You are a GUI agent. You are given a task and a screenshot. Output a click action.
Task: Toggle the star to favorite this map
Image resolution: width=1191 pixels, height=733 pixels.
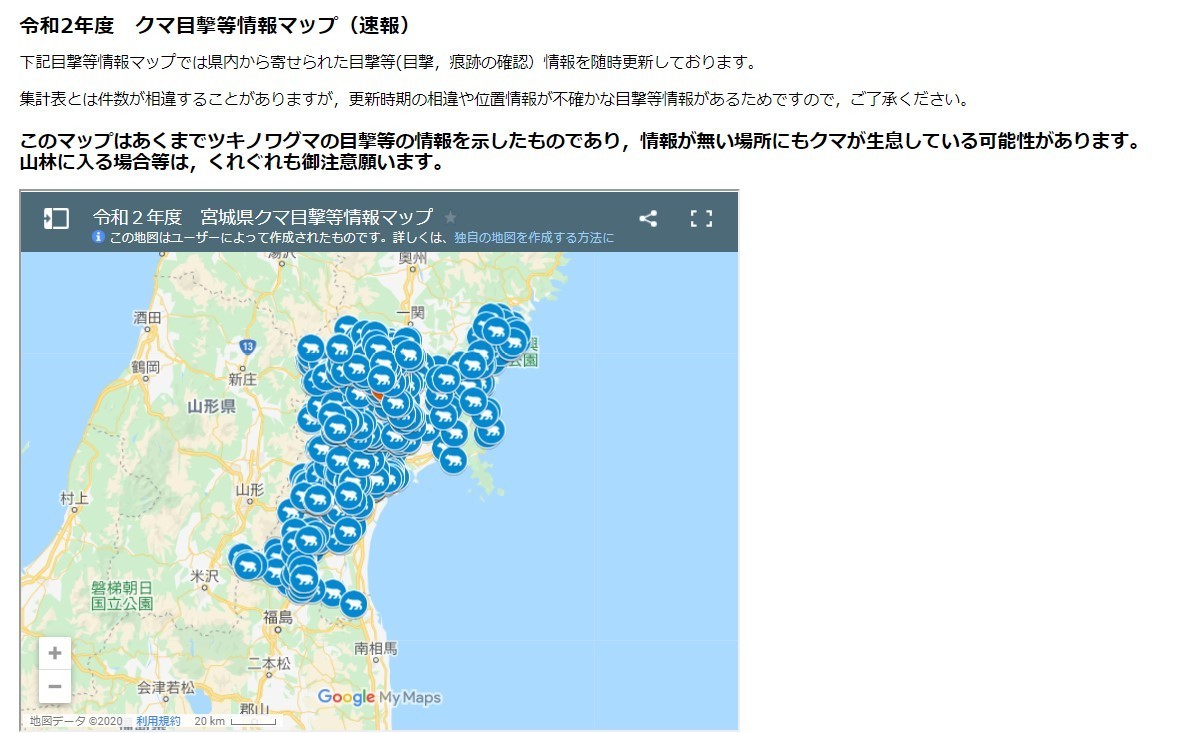(449, 215)
